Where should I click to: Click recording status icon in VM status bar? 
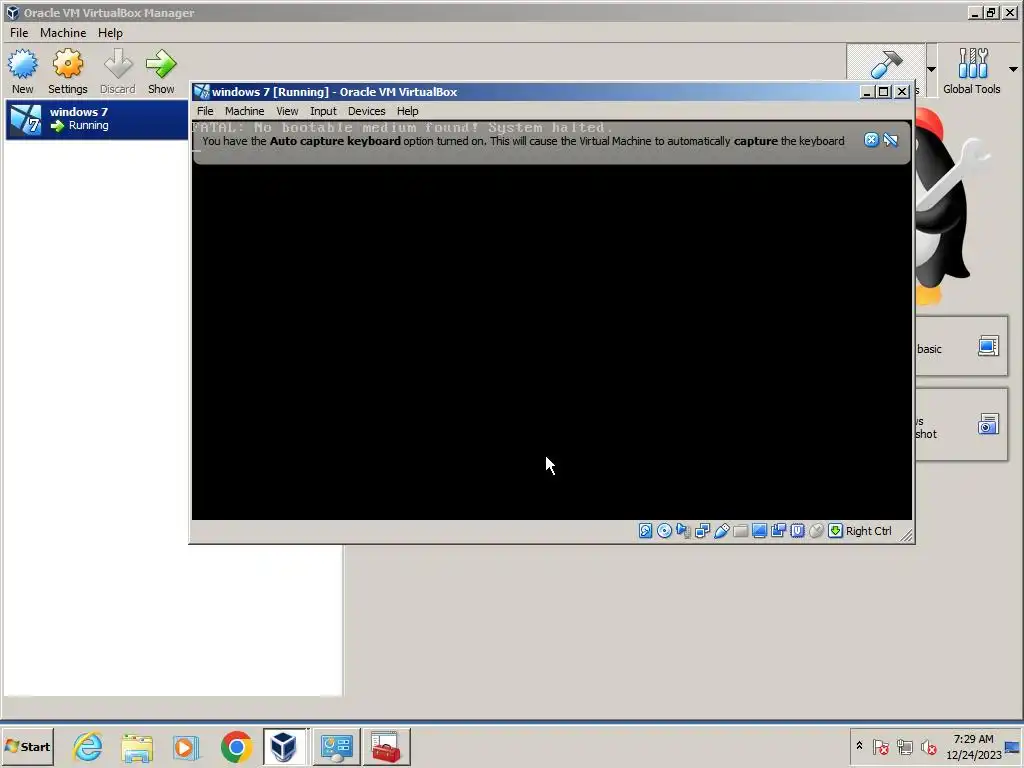(778, 531)
